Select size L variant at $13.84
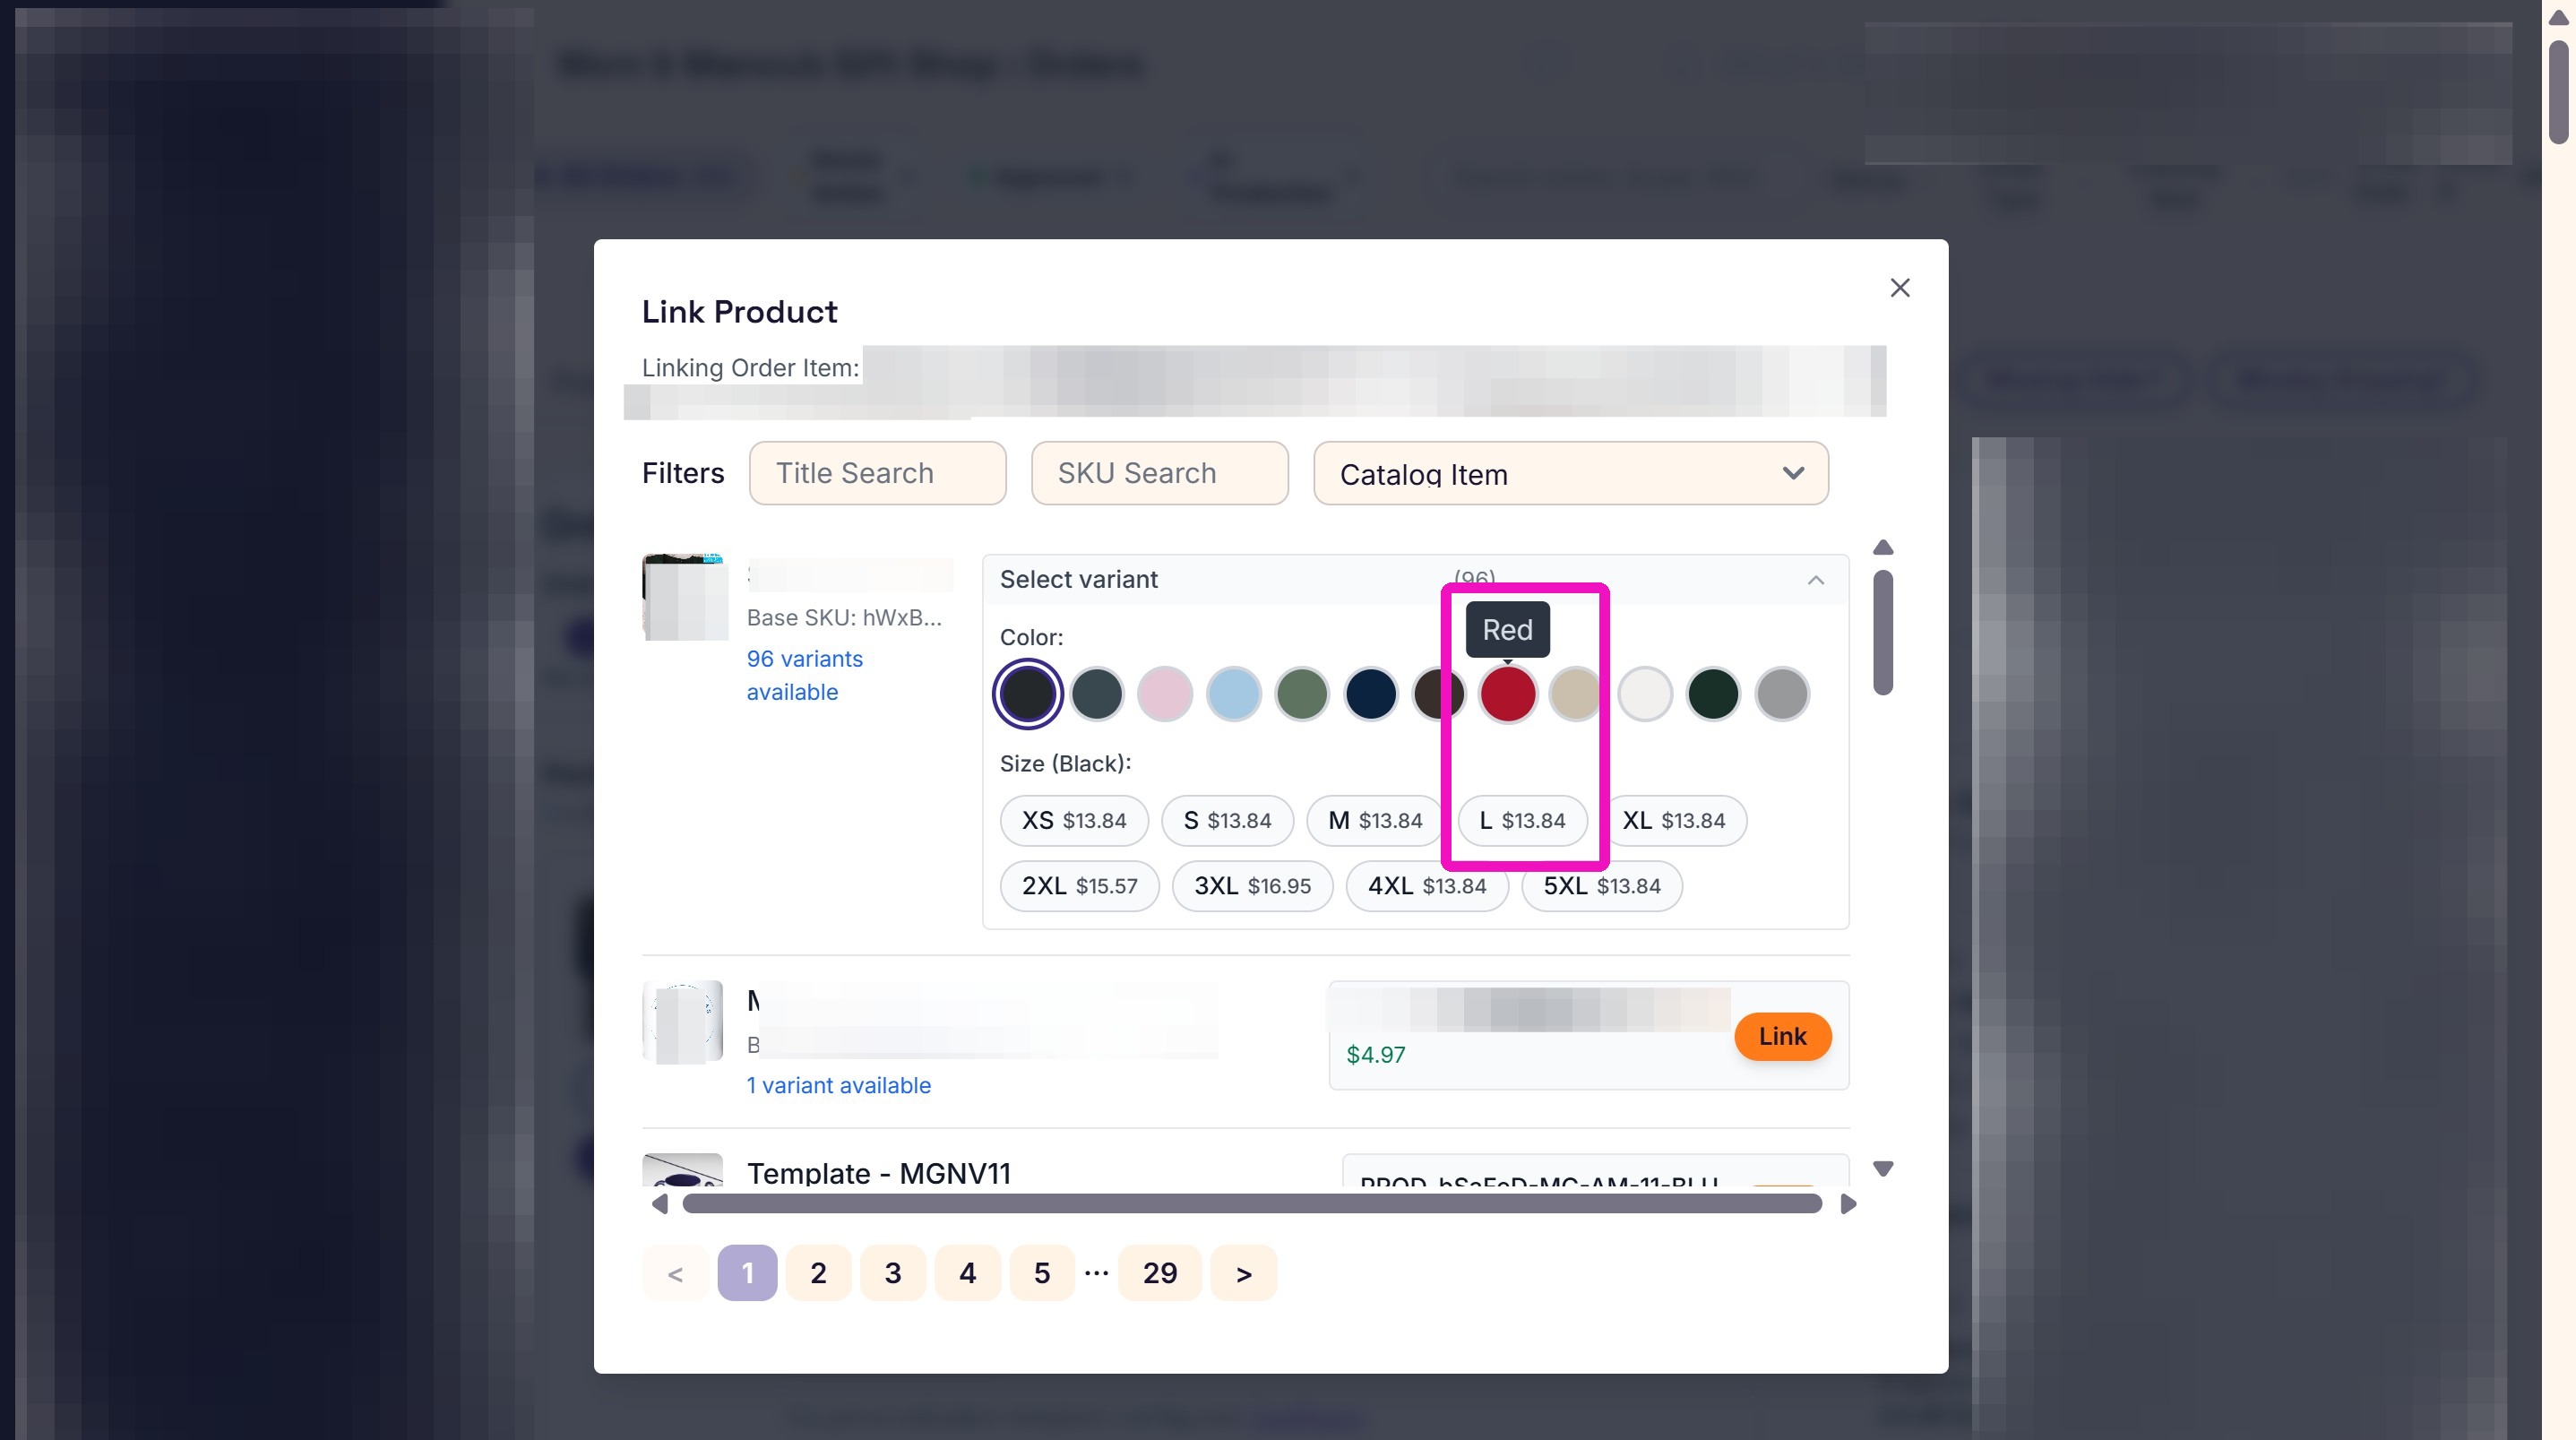Viewport: 2576px width, 1440px height. click(x=1522, y=821)
